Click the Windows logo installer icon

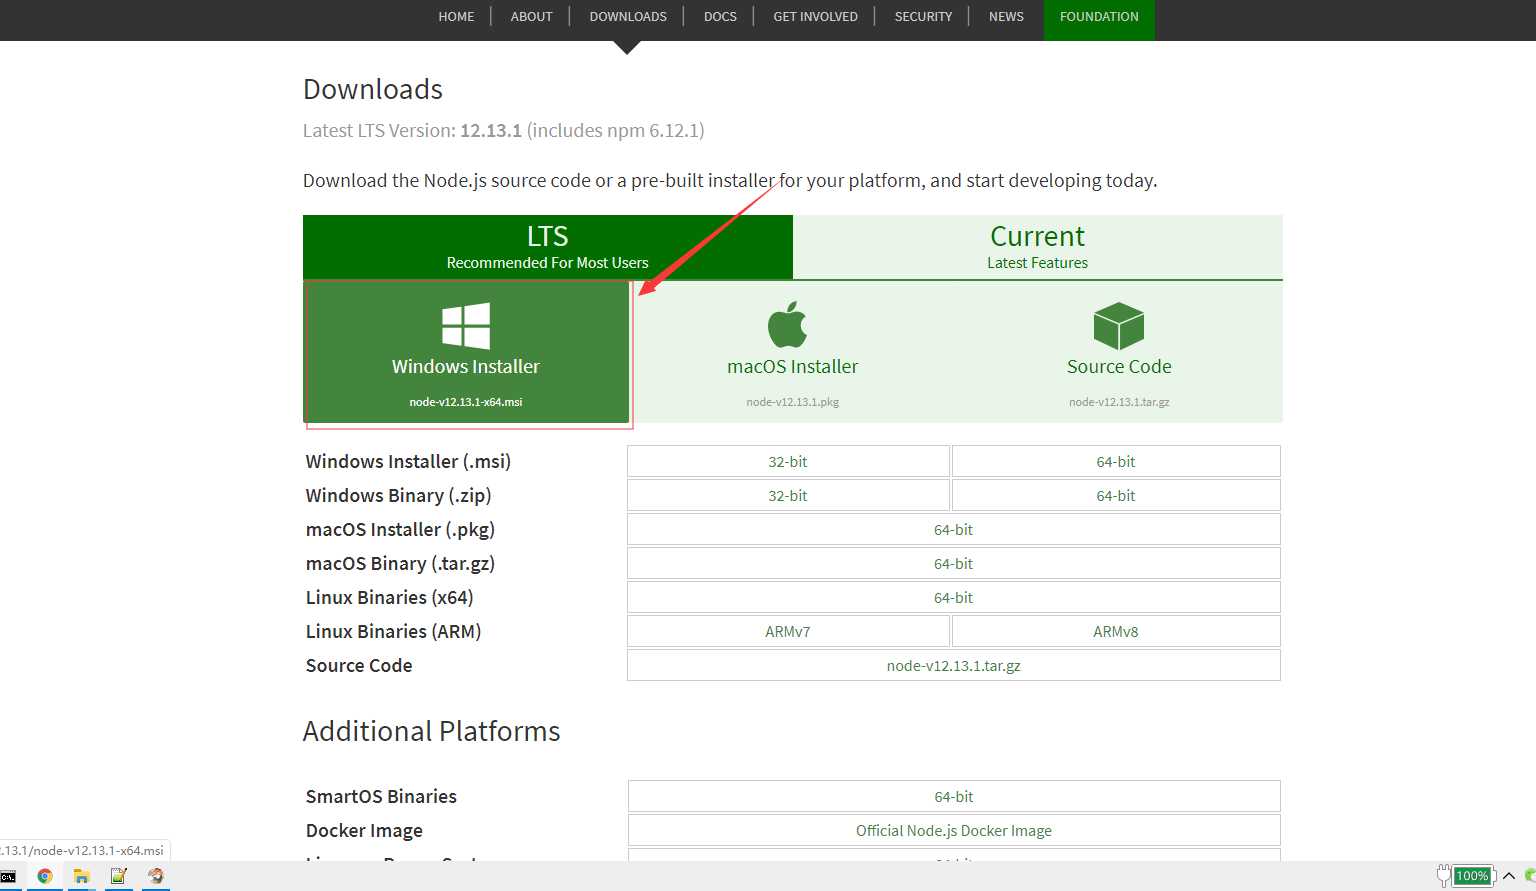coord(466,325)
